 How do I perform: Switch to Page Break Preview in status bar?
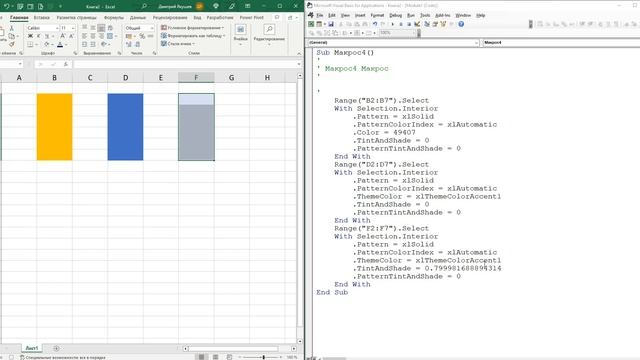pyautogui.click(x=229, y=357)
